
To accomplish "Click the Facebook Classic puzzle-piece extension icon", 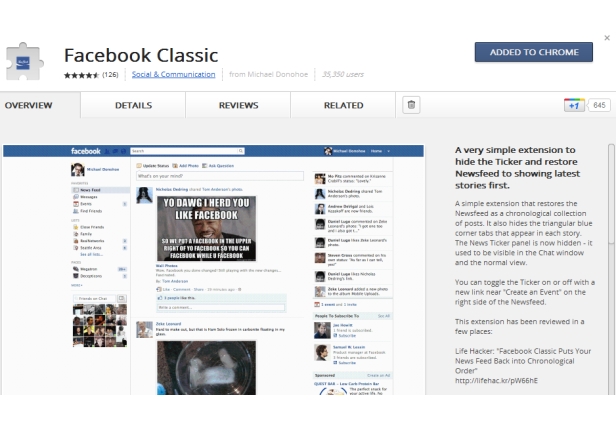I will tap(24, 62).
